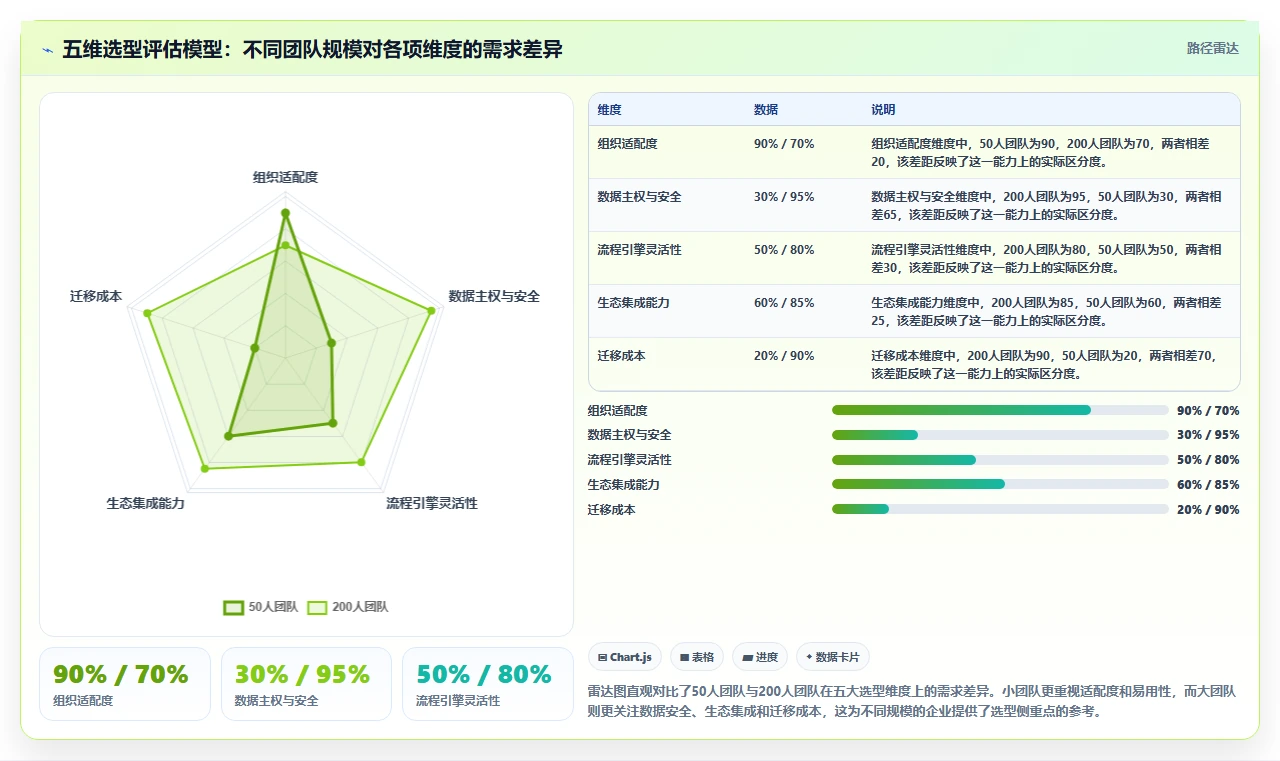Image resolution: width=1280 pixels, height=761 pixels.
Task: Click the 200人团队 legend color box
Action: click(317, 607)
